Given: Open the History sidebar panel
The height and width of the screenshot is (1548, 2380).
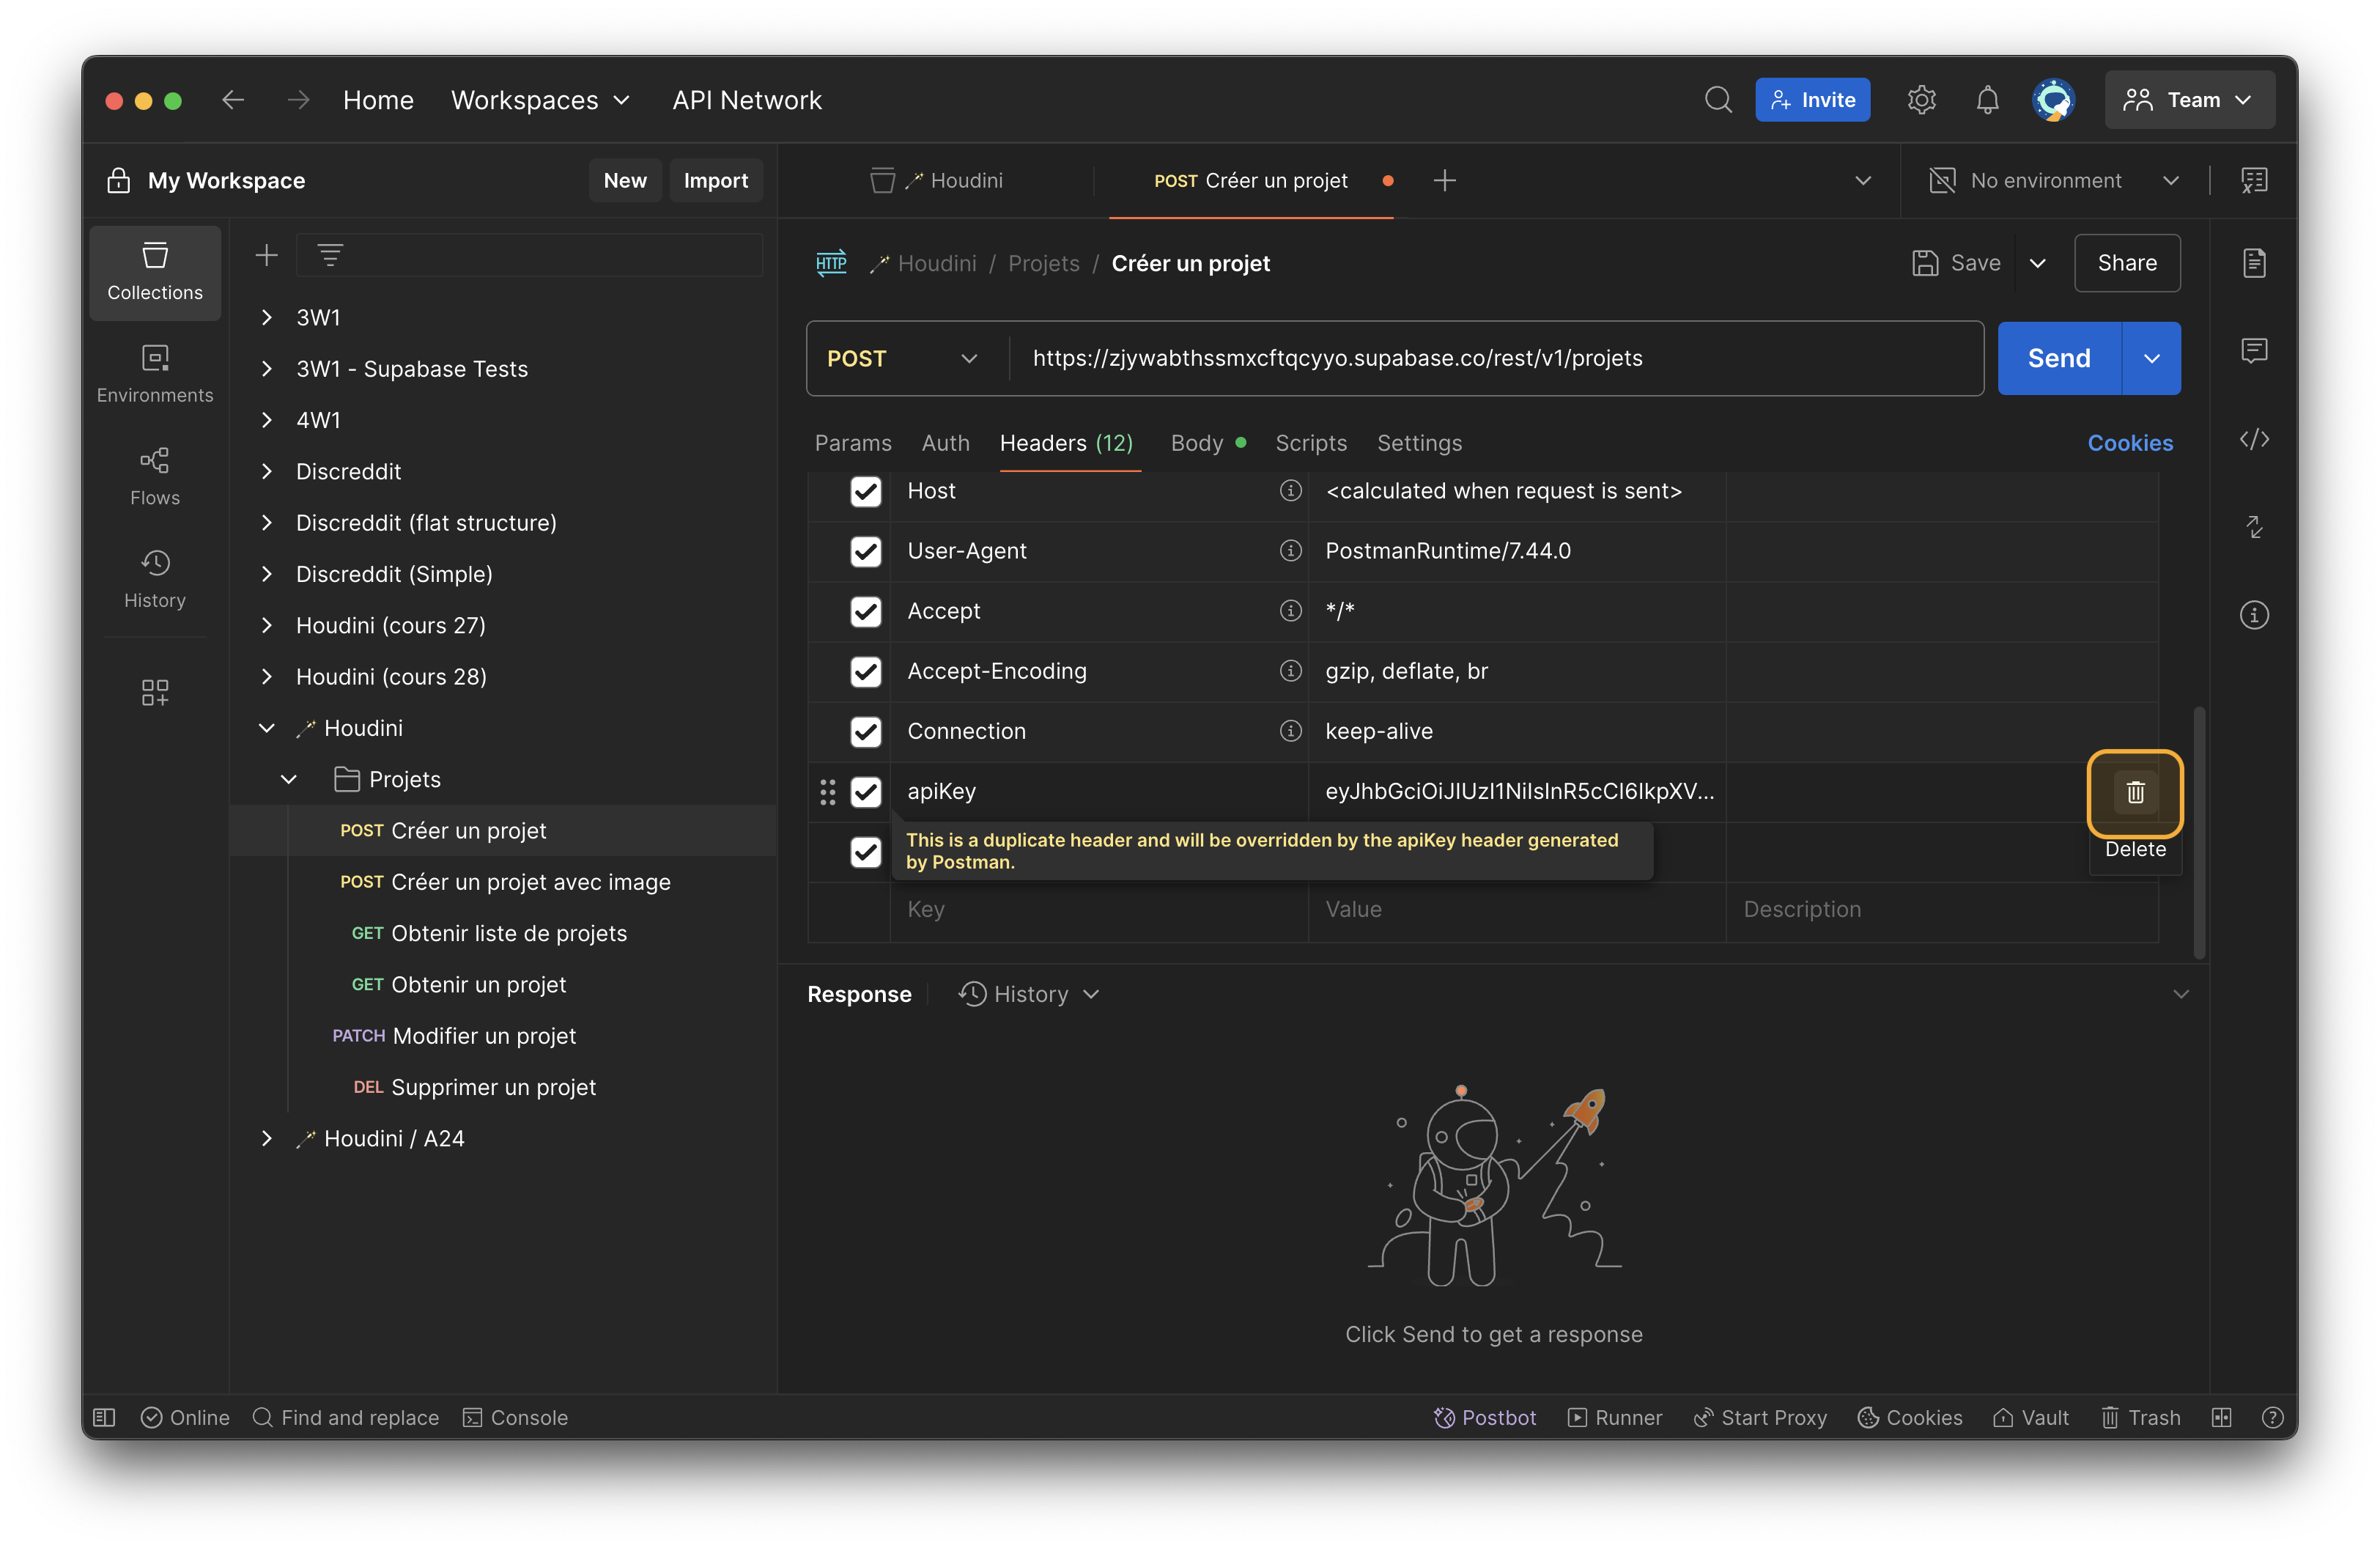Looking at the screenshot, I should pos(155,579).
